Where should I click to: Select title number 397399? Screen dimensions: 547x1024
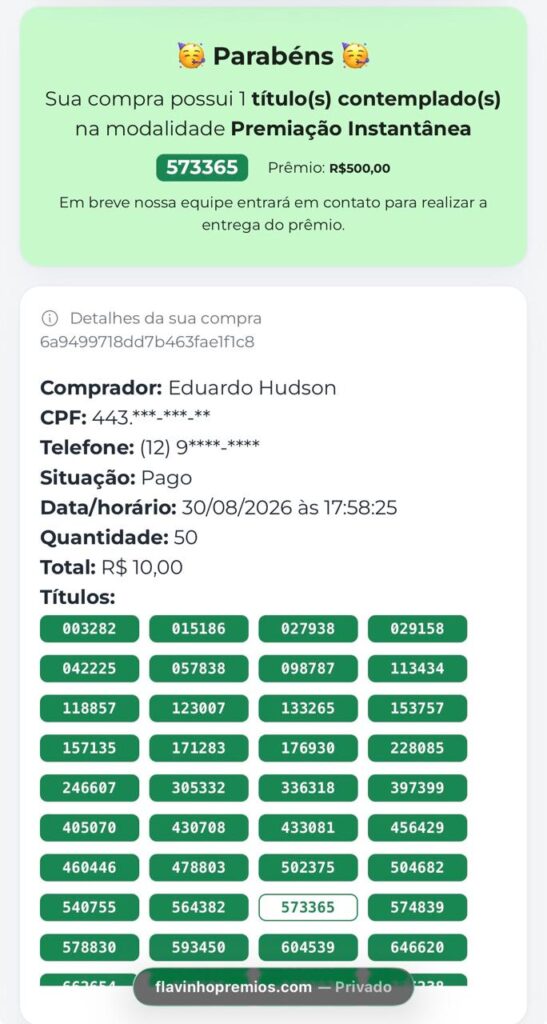click(417, 788)
